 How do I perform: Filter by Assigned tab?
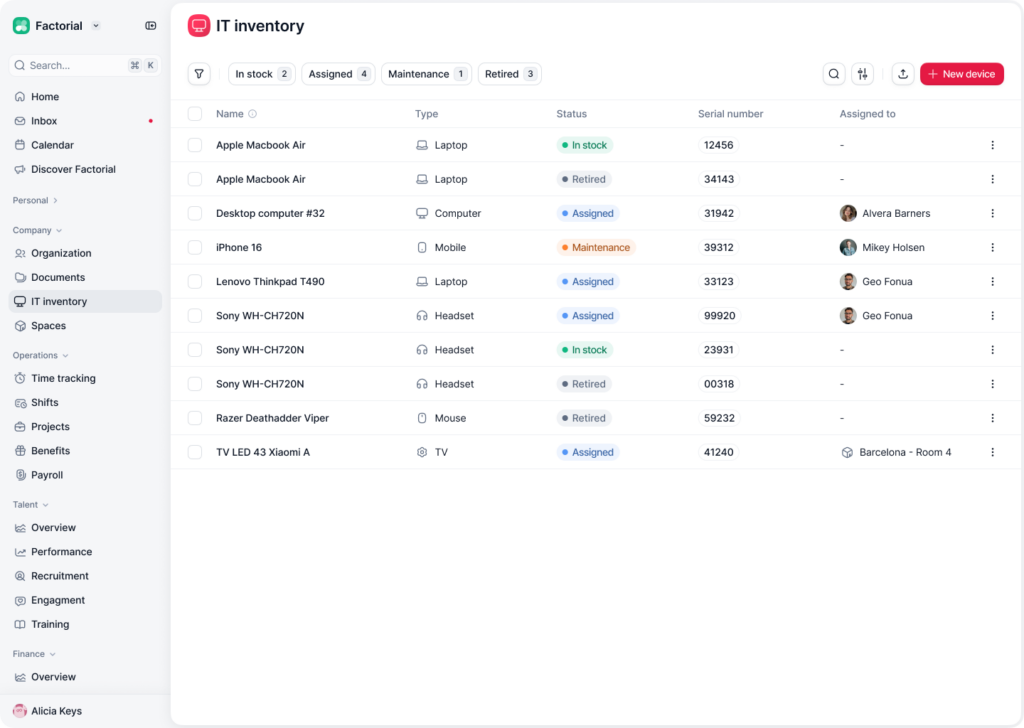coord(338,74)
